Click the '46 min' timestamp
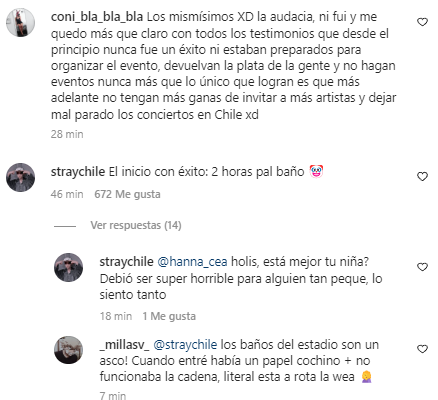The image size is (438, 400). coord(67,194)
